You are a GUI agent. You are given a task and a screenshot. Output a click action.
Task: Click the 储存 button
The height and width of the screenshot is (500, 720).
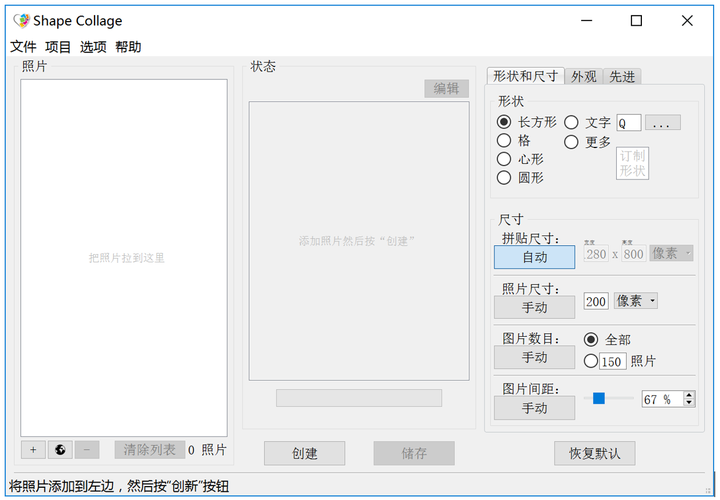[x=414, y=454]
